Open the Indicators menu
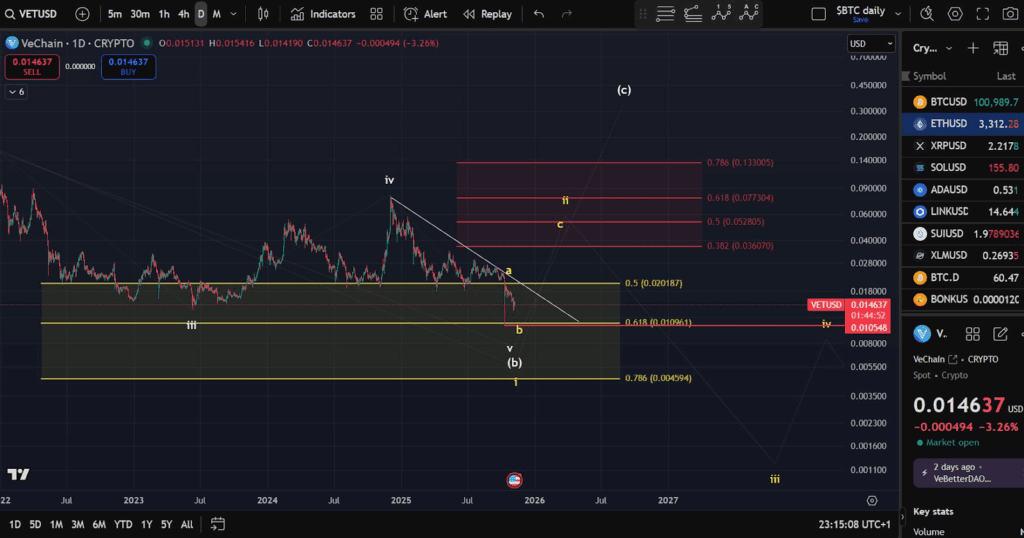1024x538 pixels. (323, 14)
